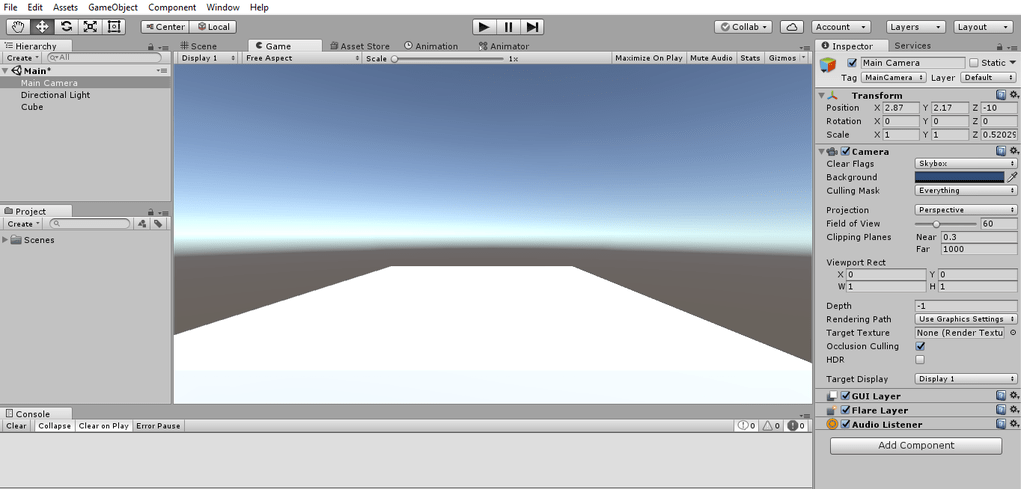Select Directional Light in Hierarchy
Viewport: 1021px width, 489px height.
click(x=55, y=95)
